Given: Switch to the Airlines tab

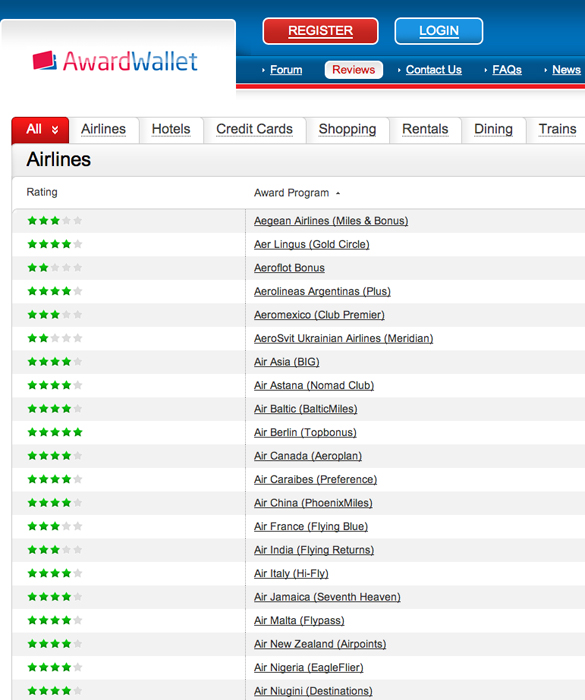Looking at the screenshot, I should click(x=103, y=129).
